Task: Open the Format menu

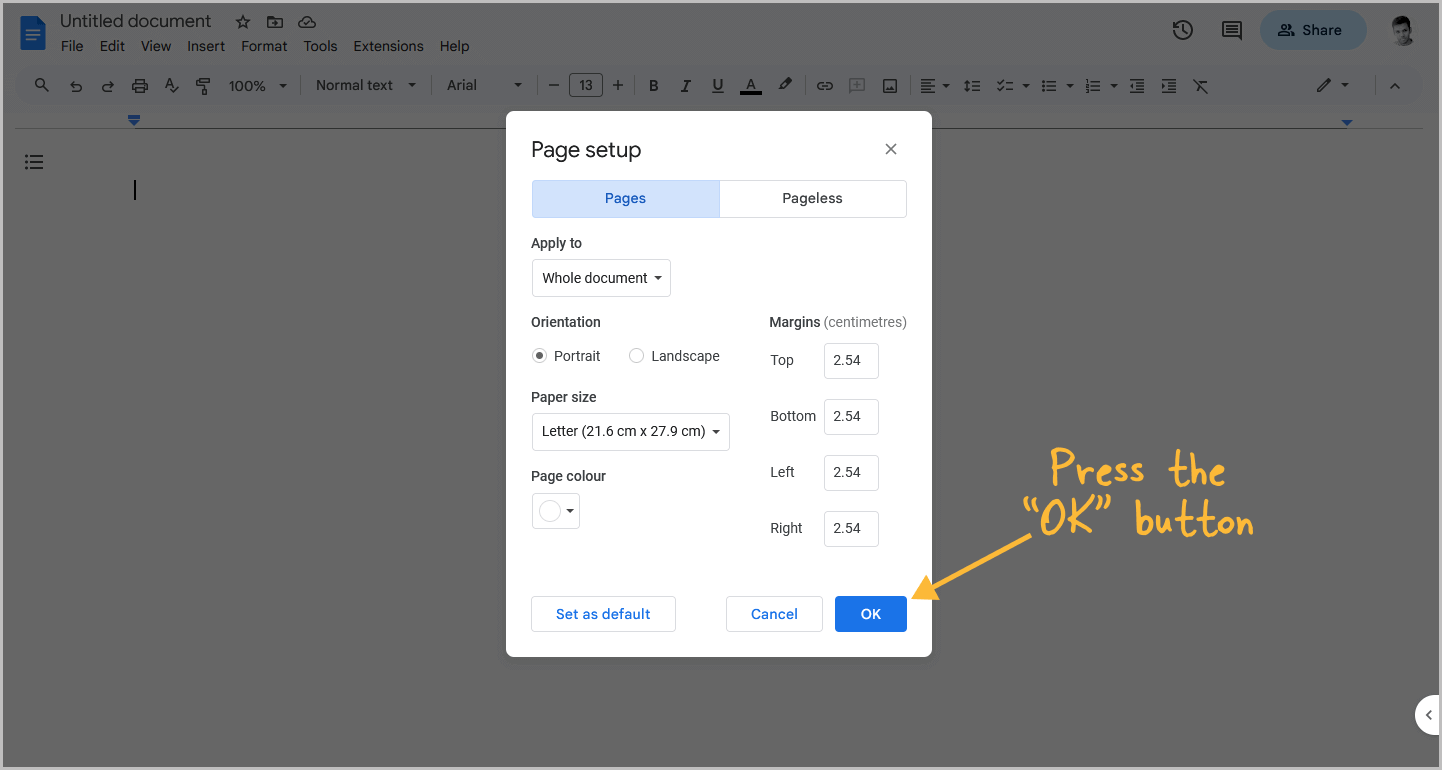Action: coord(263,46)
